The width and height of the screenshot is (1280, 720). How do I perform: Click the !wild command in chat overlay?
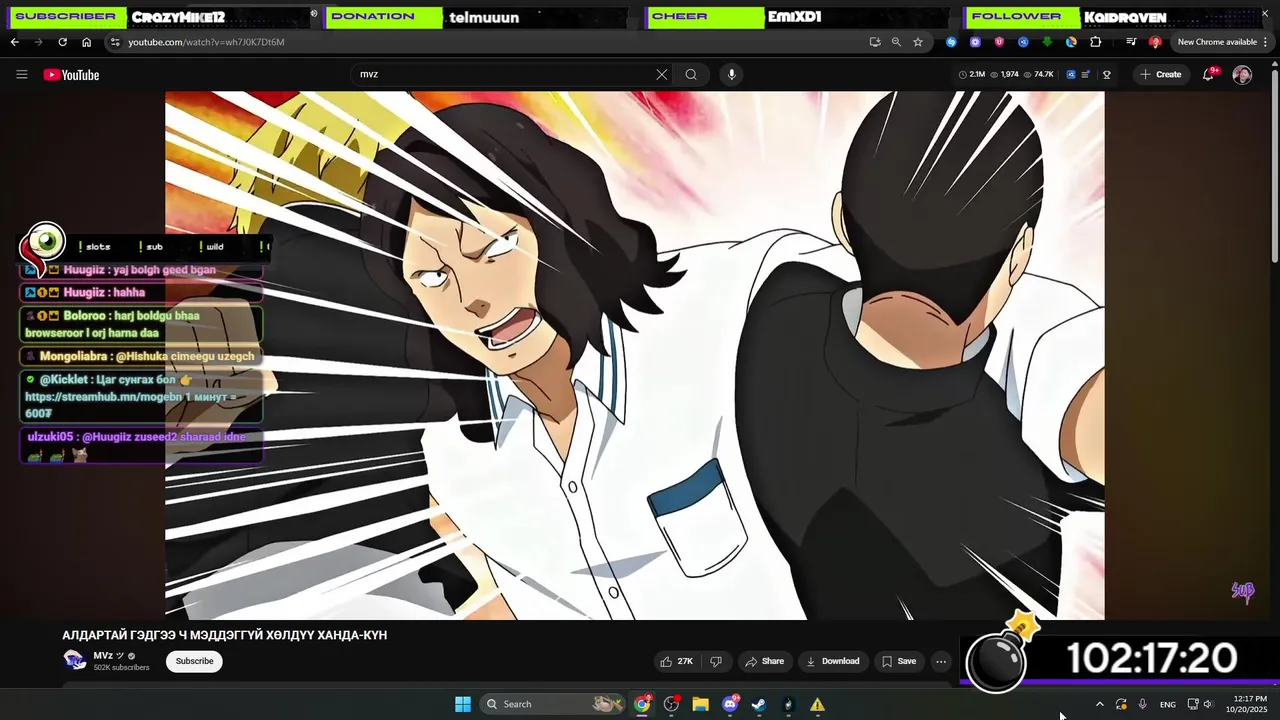tap(211, 247)
